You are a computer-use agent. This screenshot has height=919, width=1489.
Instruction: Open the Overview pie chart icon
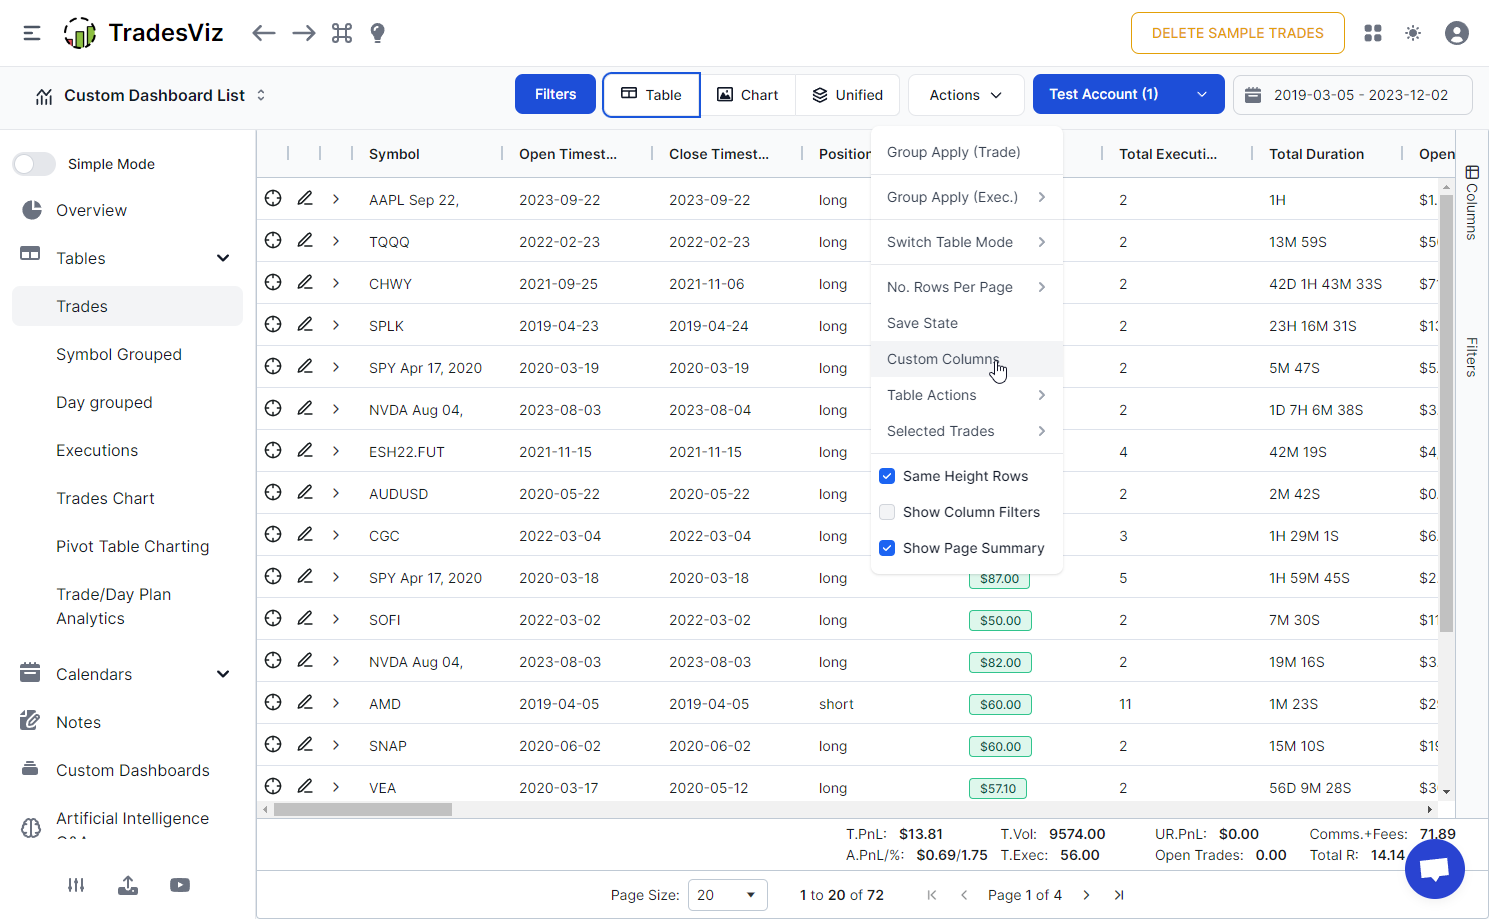click(x=32, y=210)
